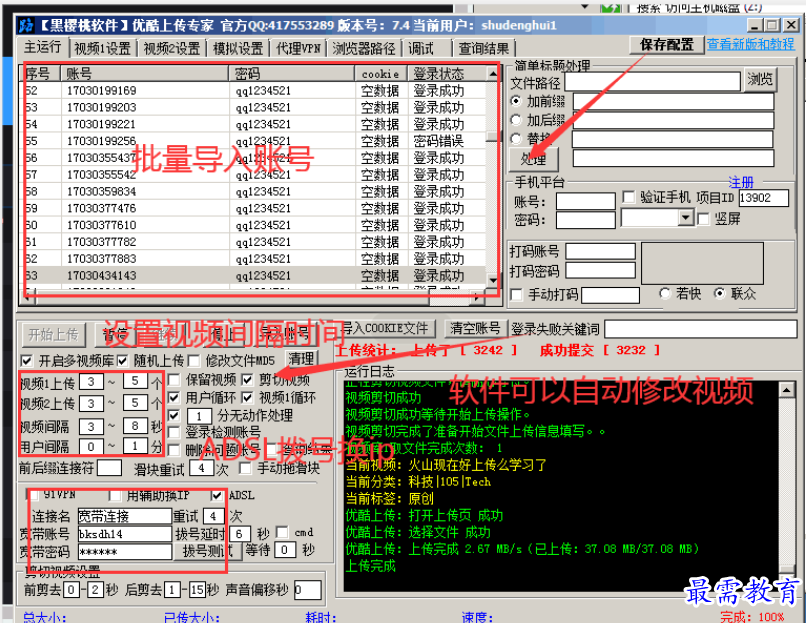This screenshot has height=623, width=808.
Task: Open the 视频1设置 tab
Action: [x=103, y=48]
